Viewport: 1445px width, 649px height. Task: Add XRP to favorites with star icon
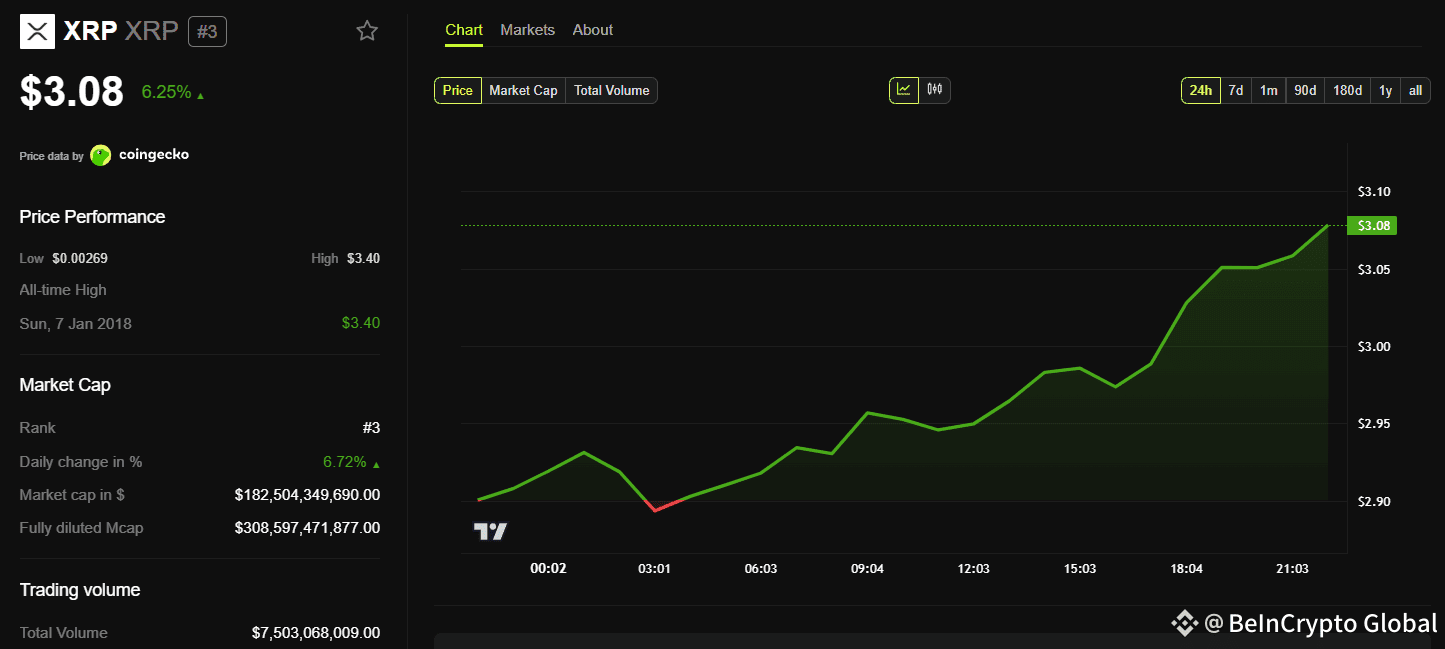(367, 31)
